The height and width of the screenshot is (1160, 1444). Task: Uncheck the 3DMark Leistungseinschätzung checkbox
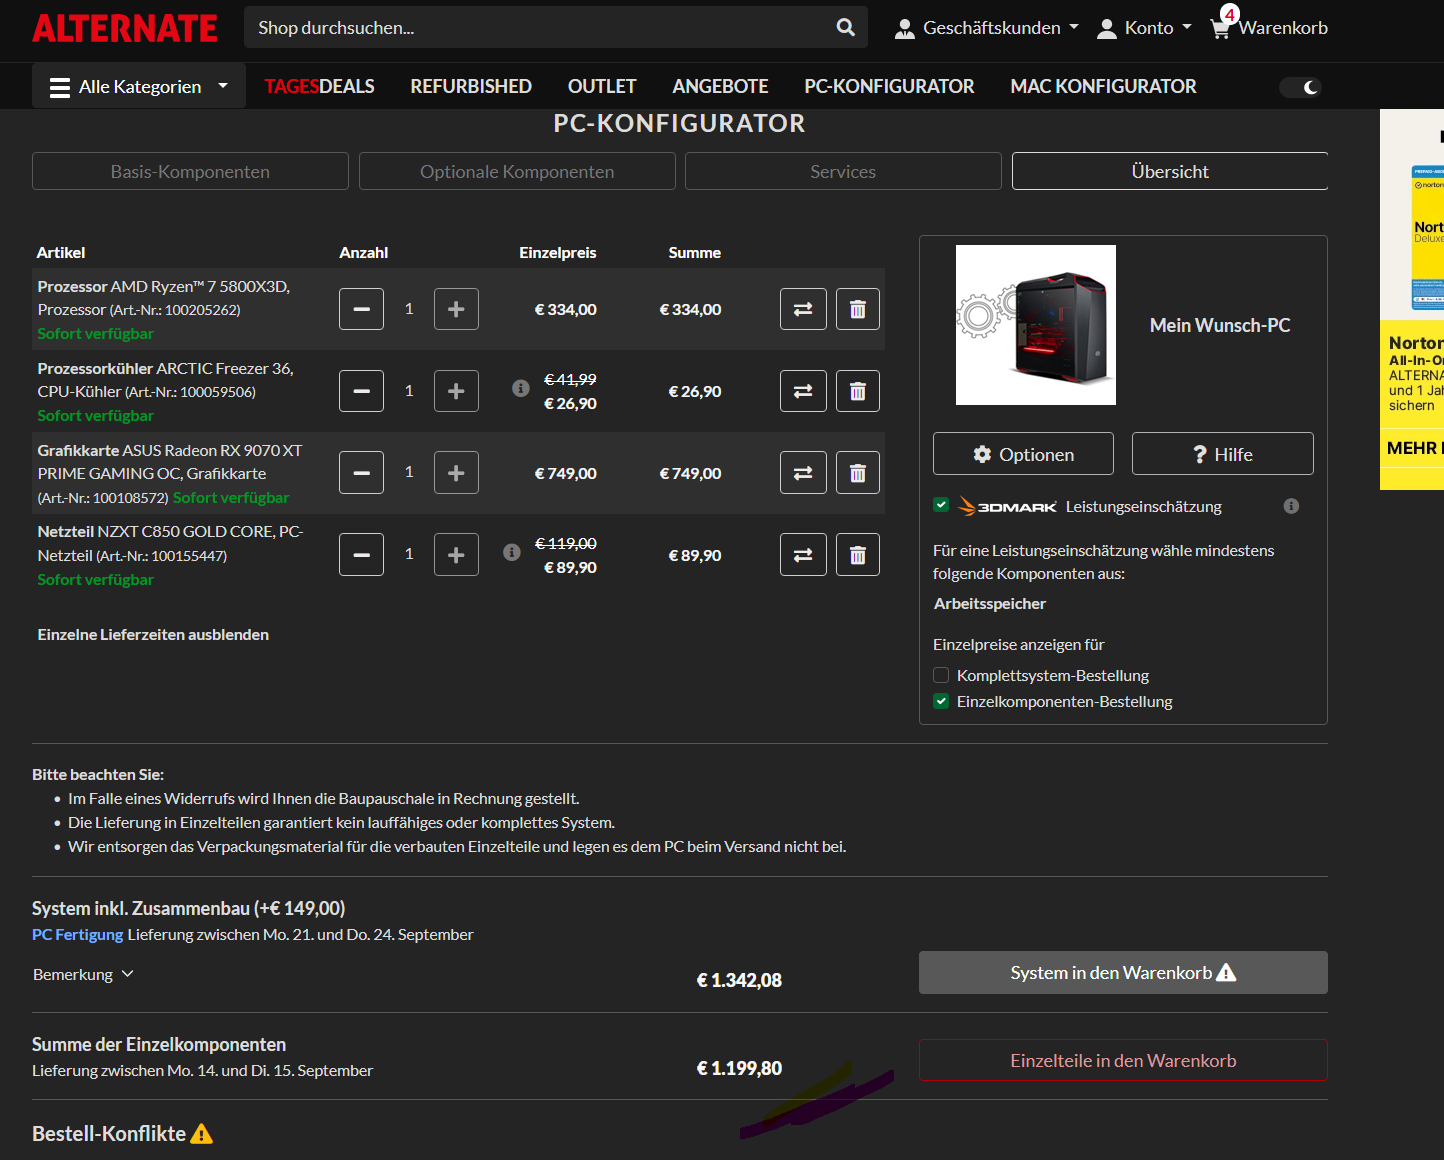(x=941, y=505)
